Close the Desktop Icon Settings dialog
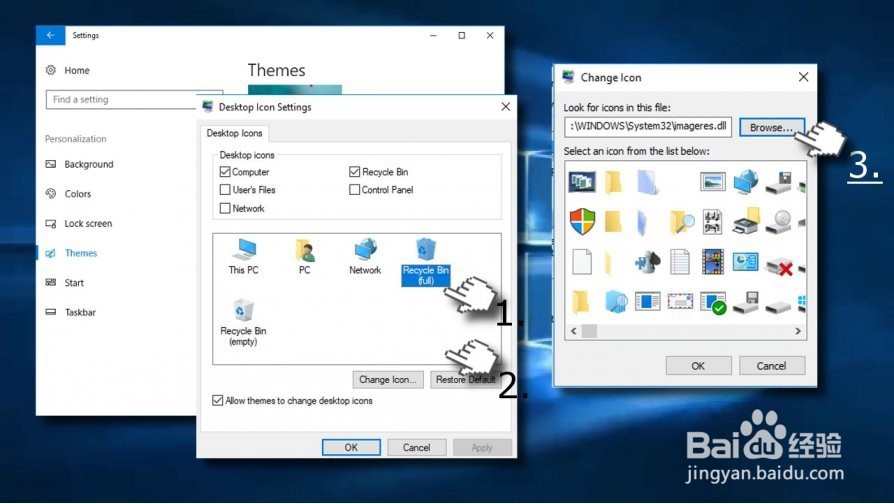Viewport: 894px width, 504px height. click(x=505, y=107)
